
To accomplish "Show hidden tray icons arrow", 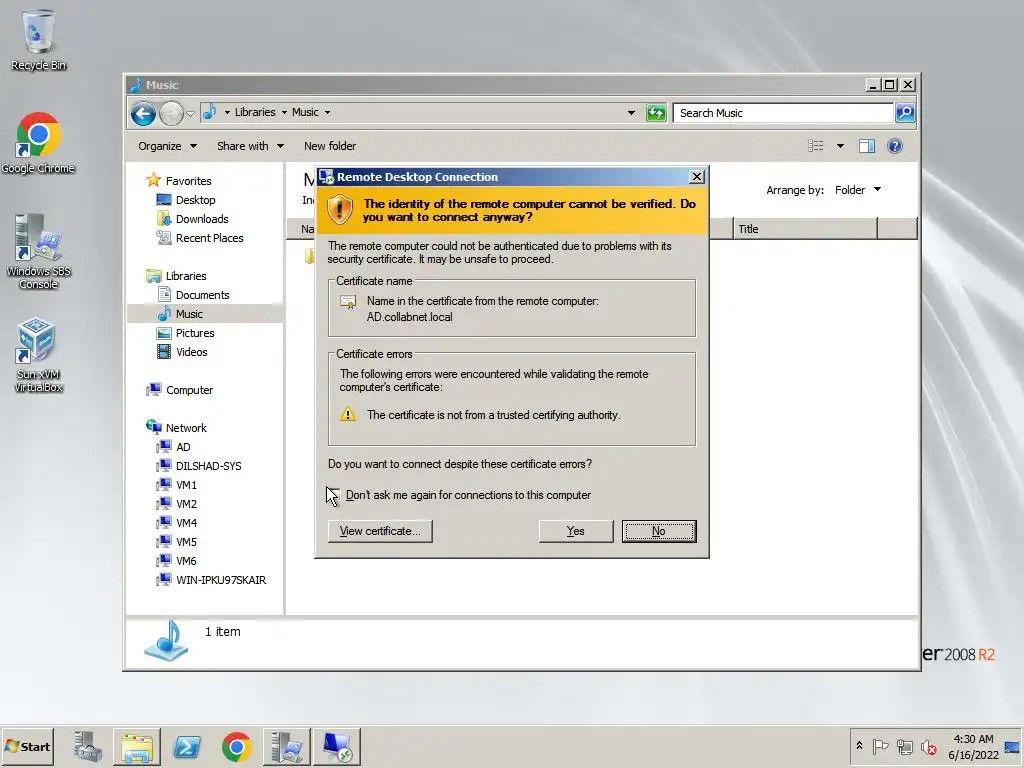I will (x=859, y=746).
